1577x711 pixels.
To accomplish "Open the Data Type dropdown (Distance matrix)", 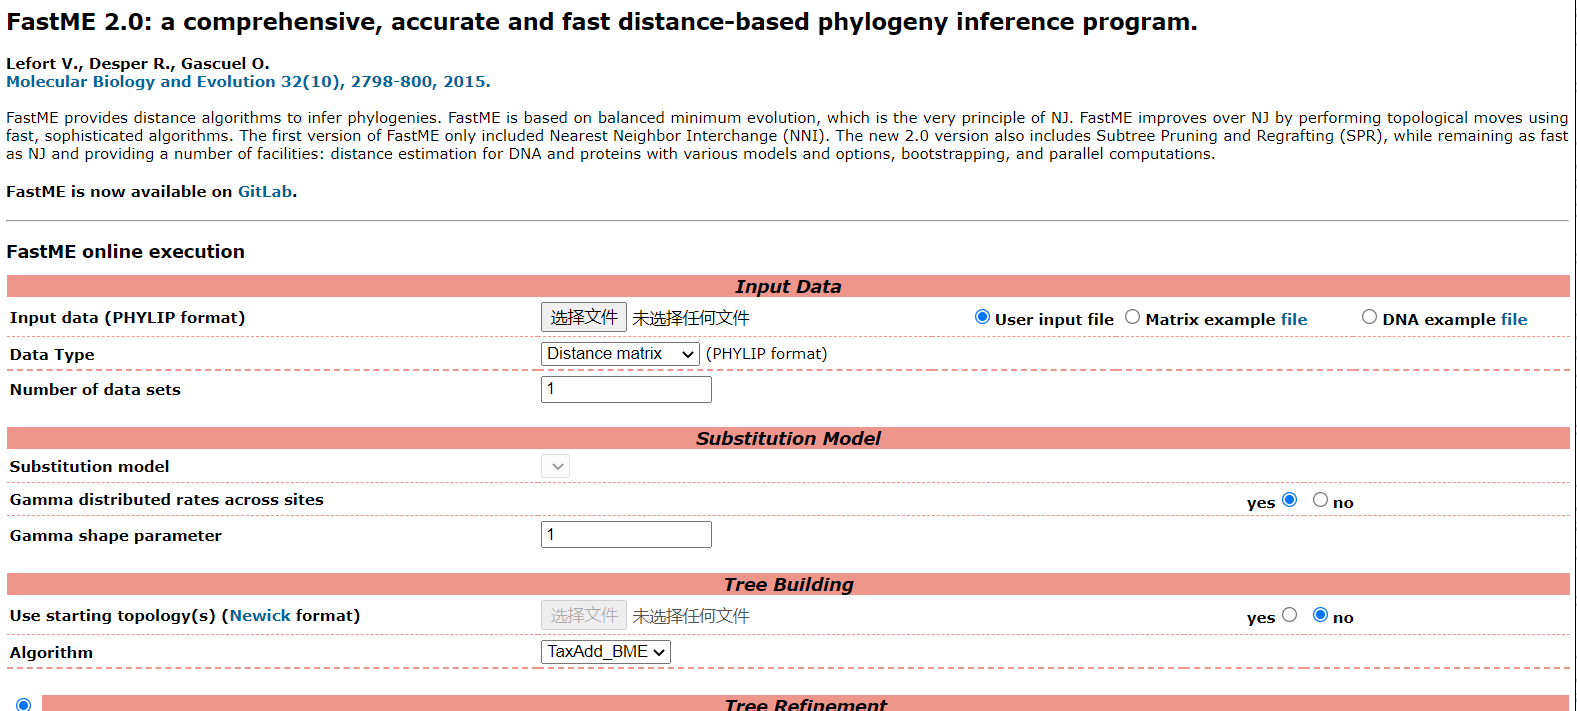I will [x=620, y=354].
